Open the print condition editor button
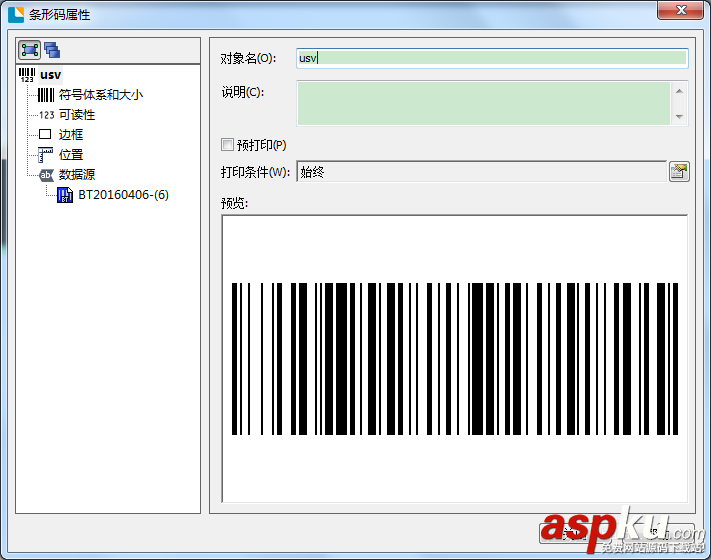711x560 pixels. [x=679, y=171]
